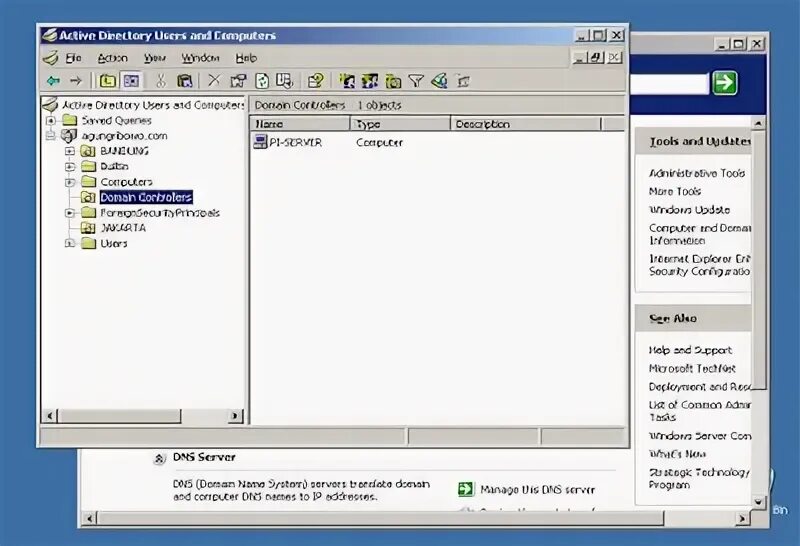Click the address field in the background window
Viewport: 800px width, 546px height.
pos(669,84)
